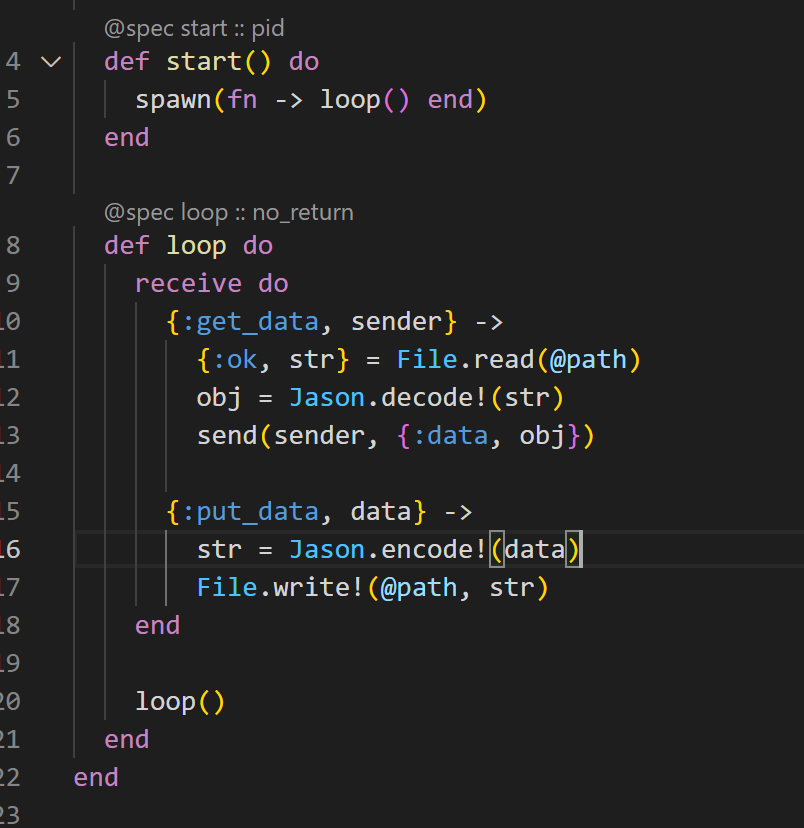This screenshot has height=828, width=804.
Task: Collapse the start function fold chevron
Action: 51,62
